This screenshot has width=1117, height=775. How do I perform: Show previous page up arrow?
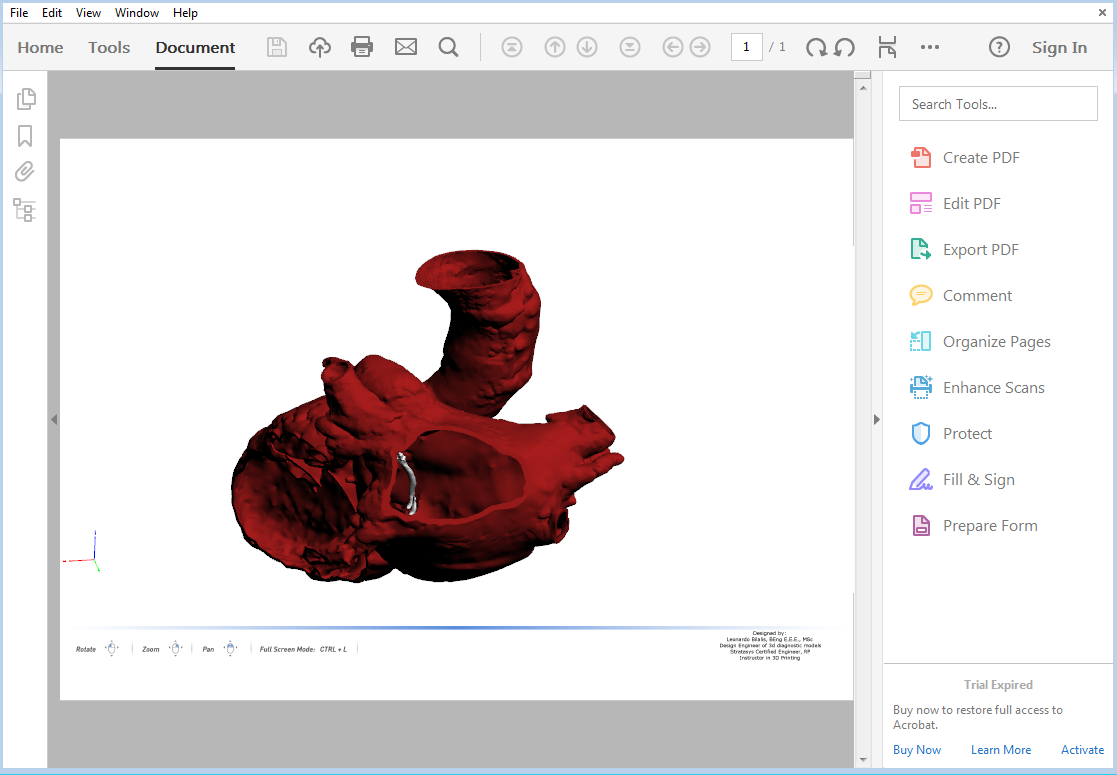coord(554,47)
